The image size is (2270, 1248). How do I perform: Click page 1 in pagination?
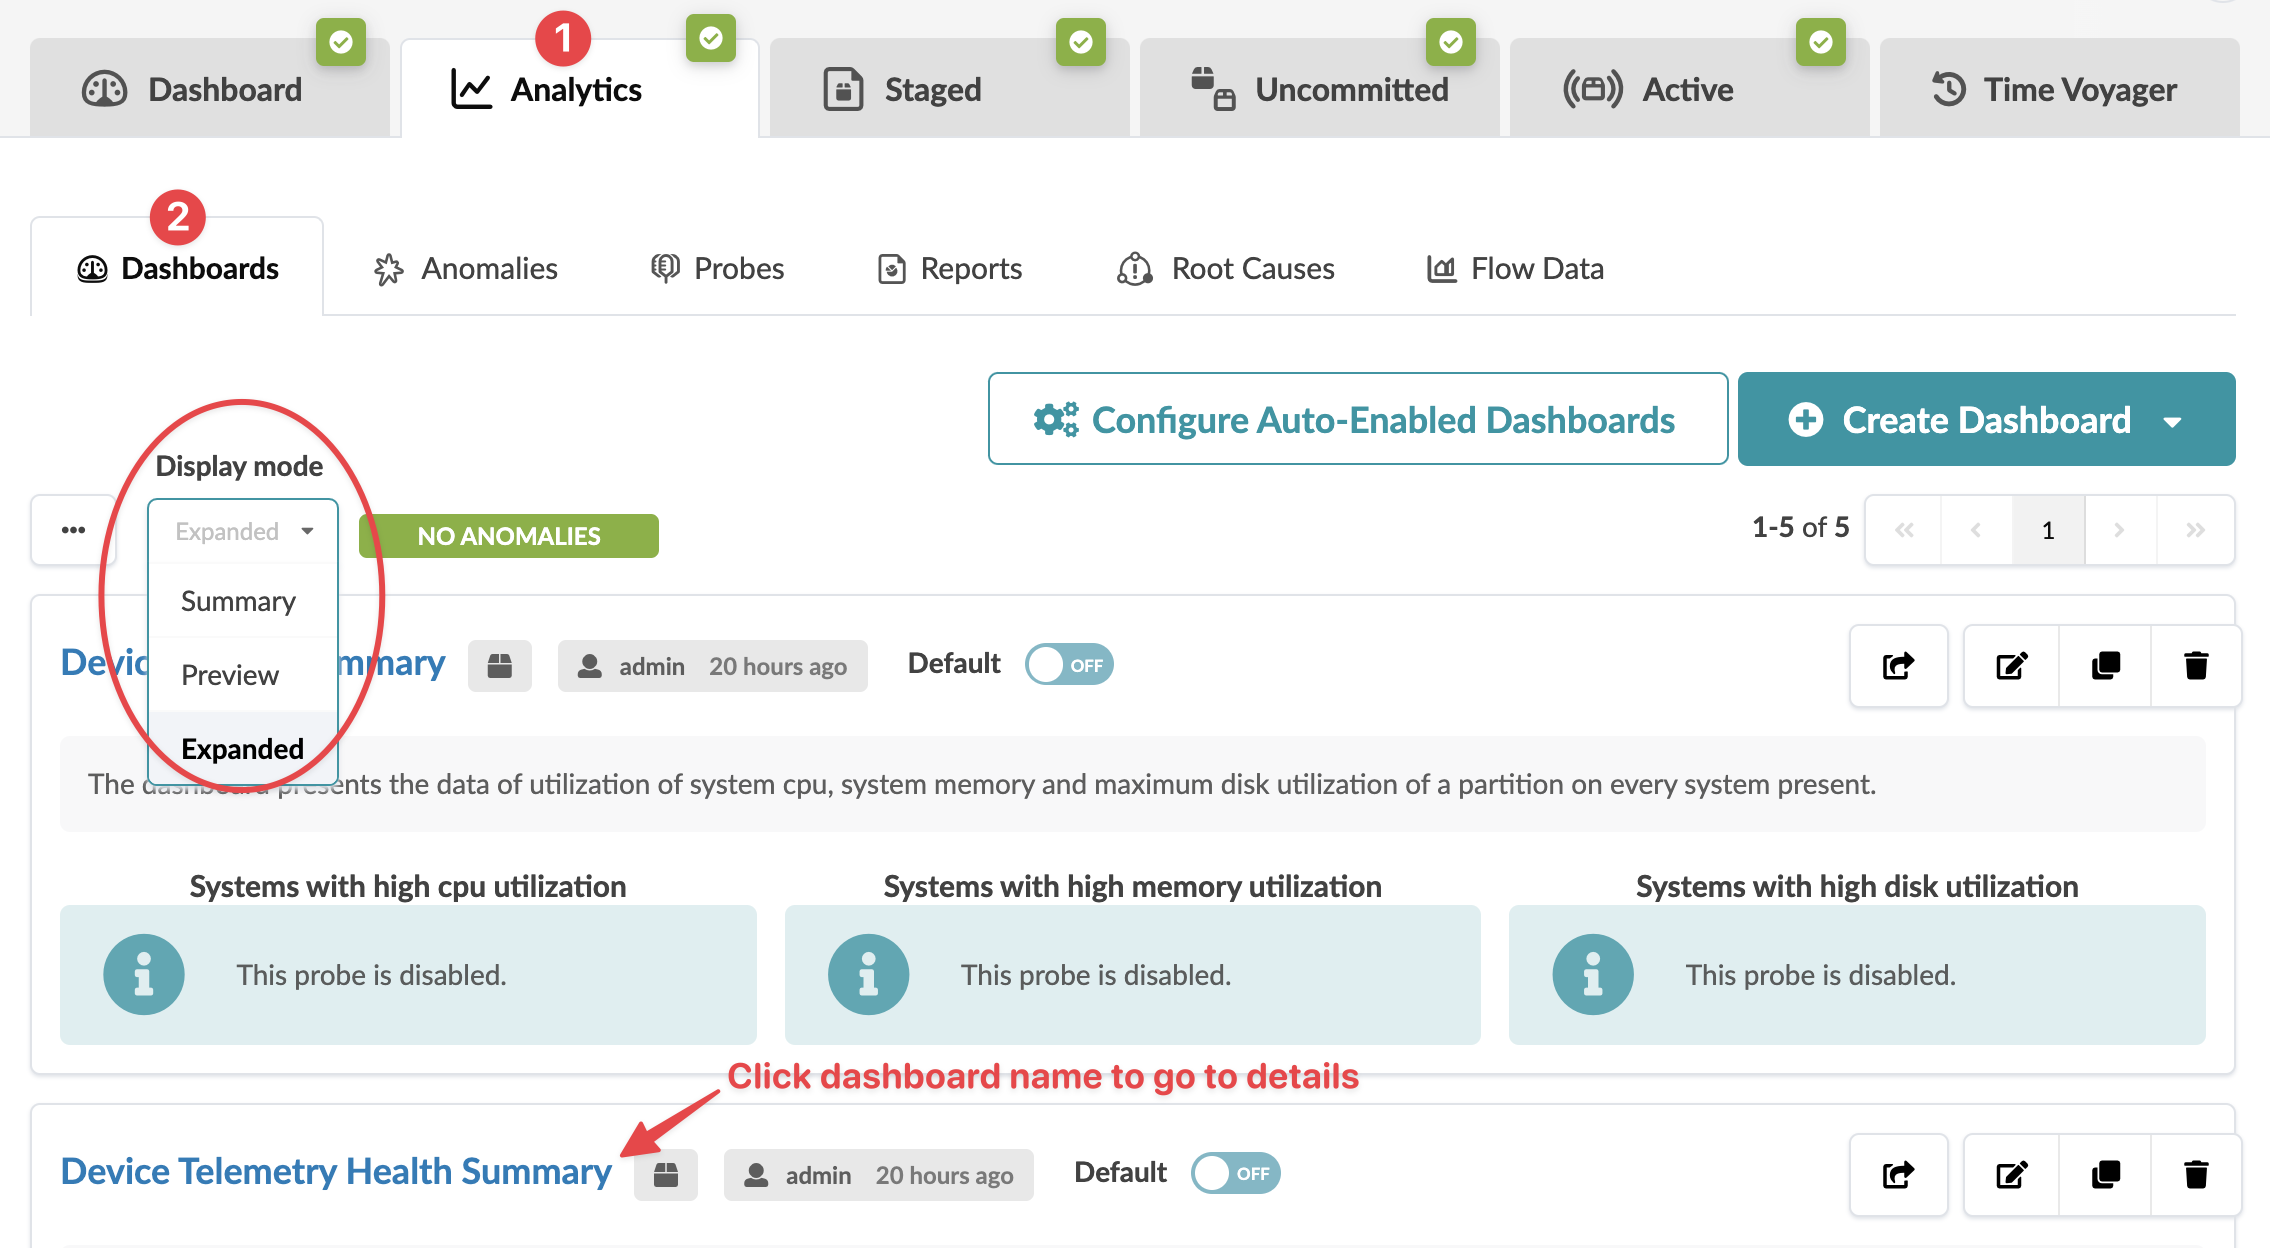[x=2047, y=530]
